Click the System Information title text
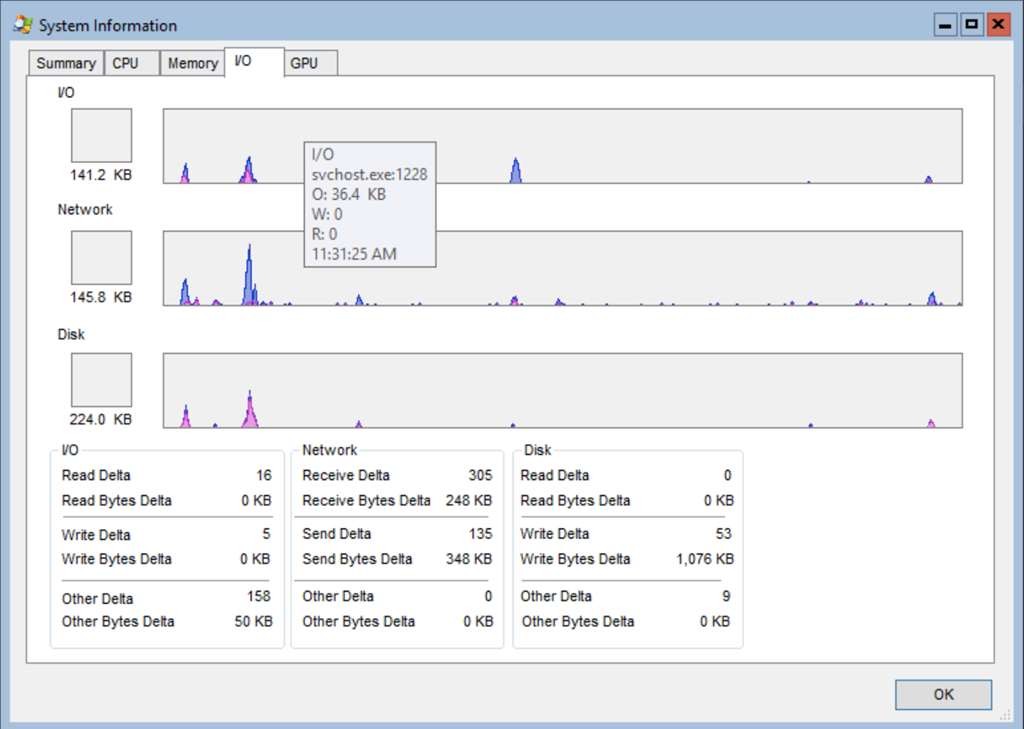The height and width of the screenshot is (729, 1024). 108,26
